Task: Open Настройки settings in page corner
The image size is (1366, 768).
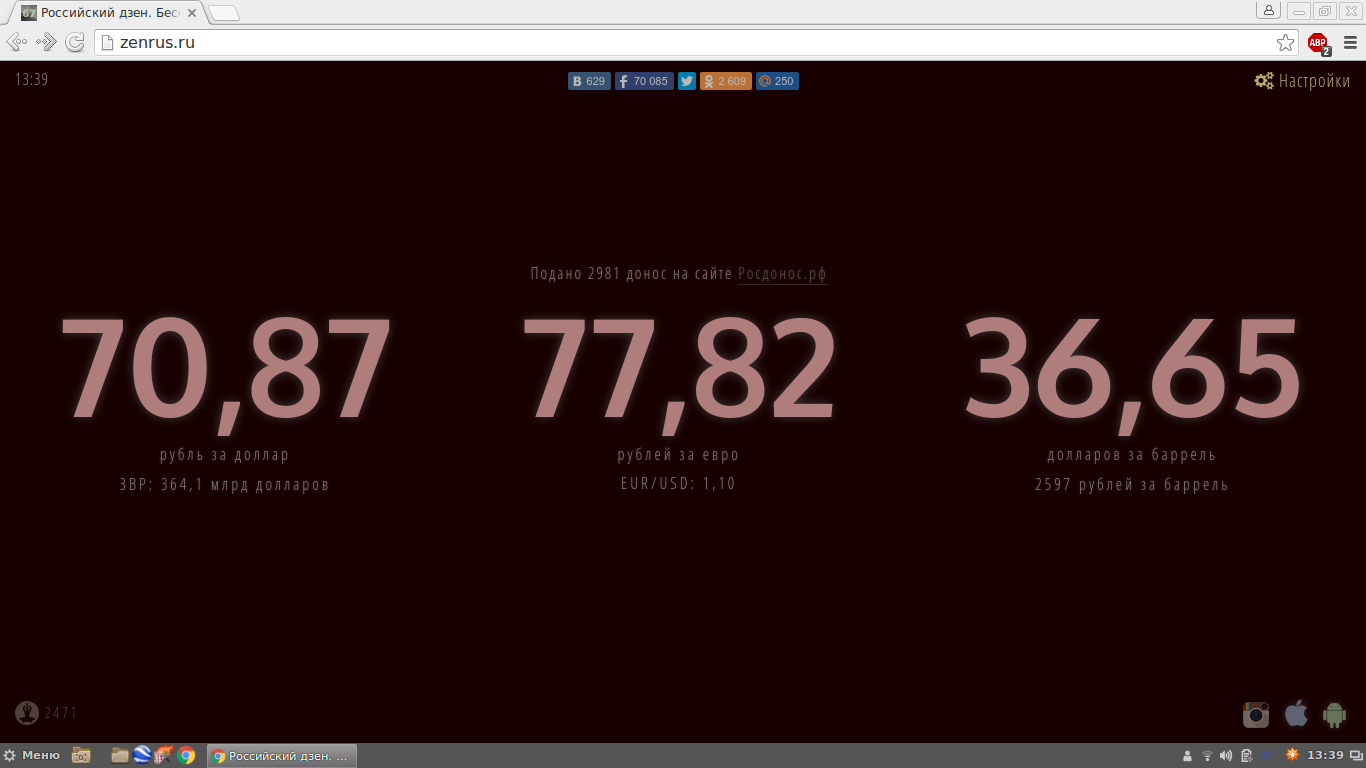Action: pos(1302,81)
